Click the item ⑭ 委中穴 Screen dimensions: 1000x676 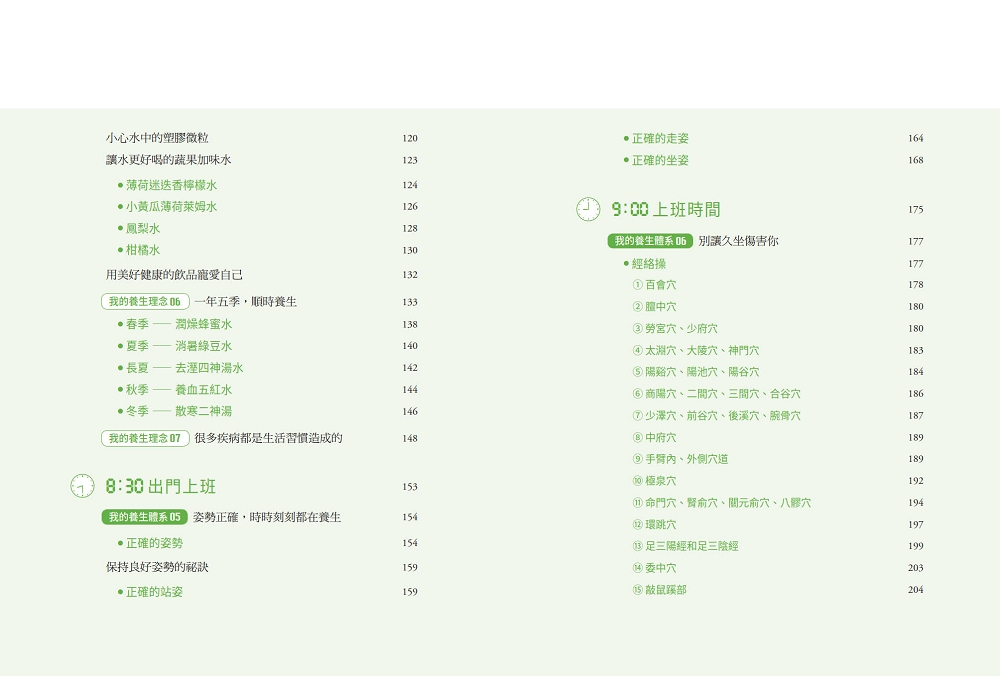coord(654,568)
